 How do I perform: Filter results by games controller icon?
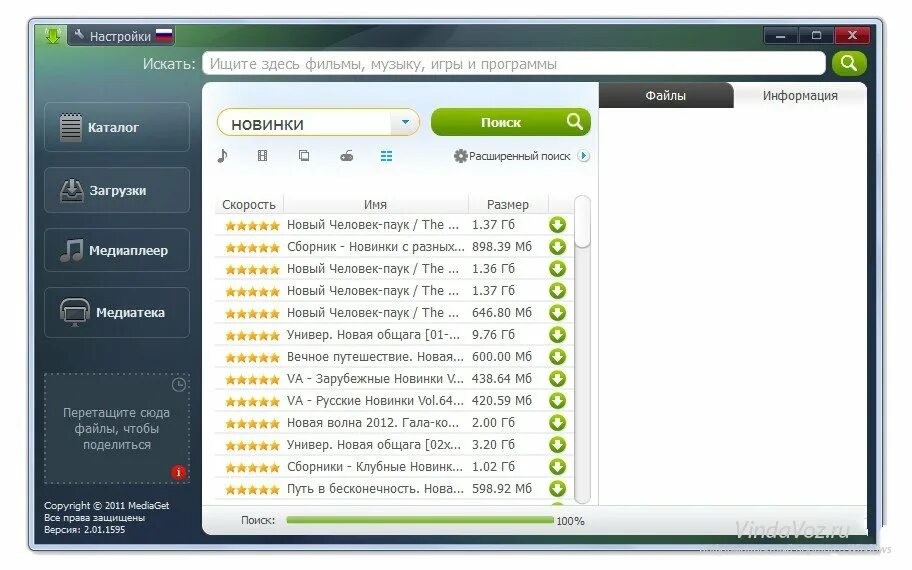click(x=347, y=156)
